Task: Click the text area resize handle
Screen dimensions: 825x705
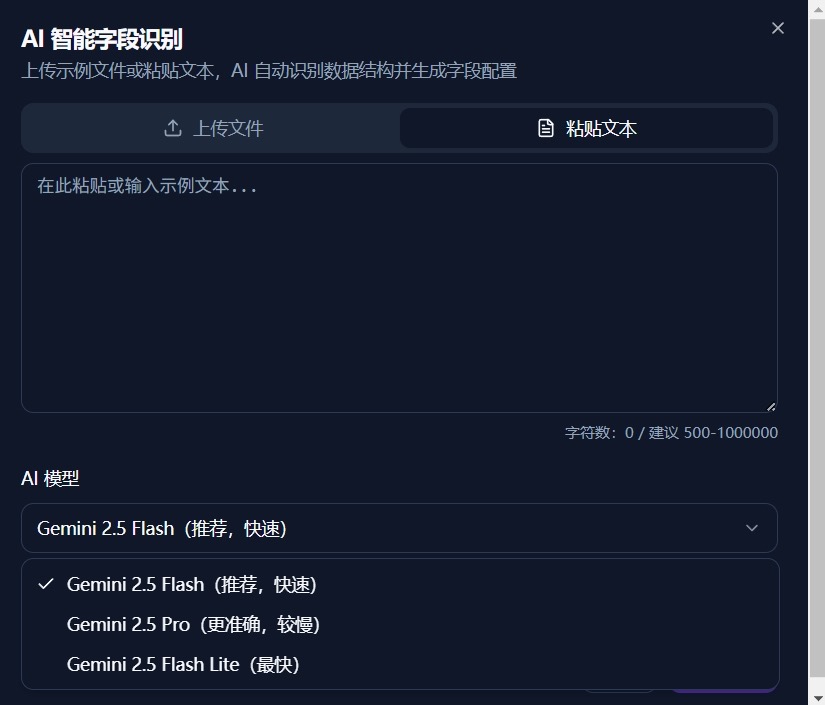Action: coord(771,406)
